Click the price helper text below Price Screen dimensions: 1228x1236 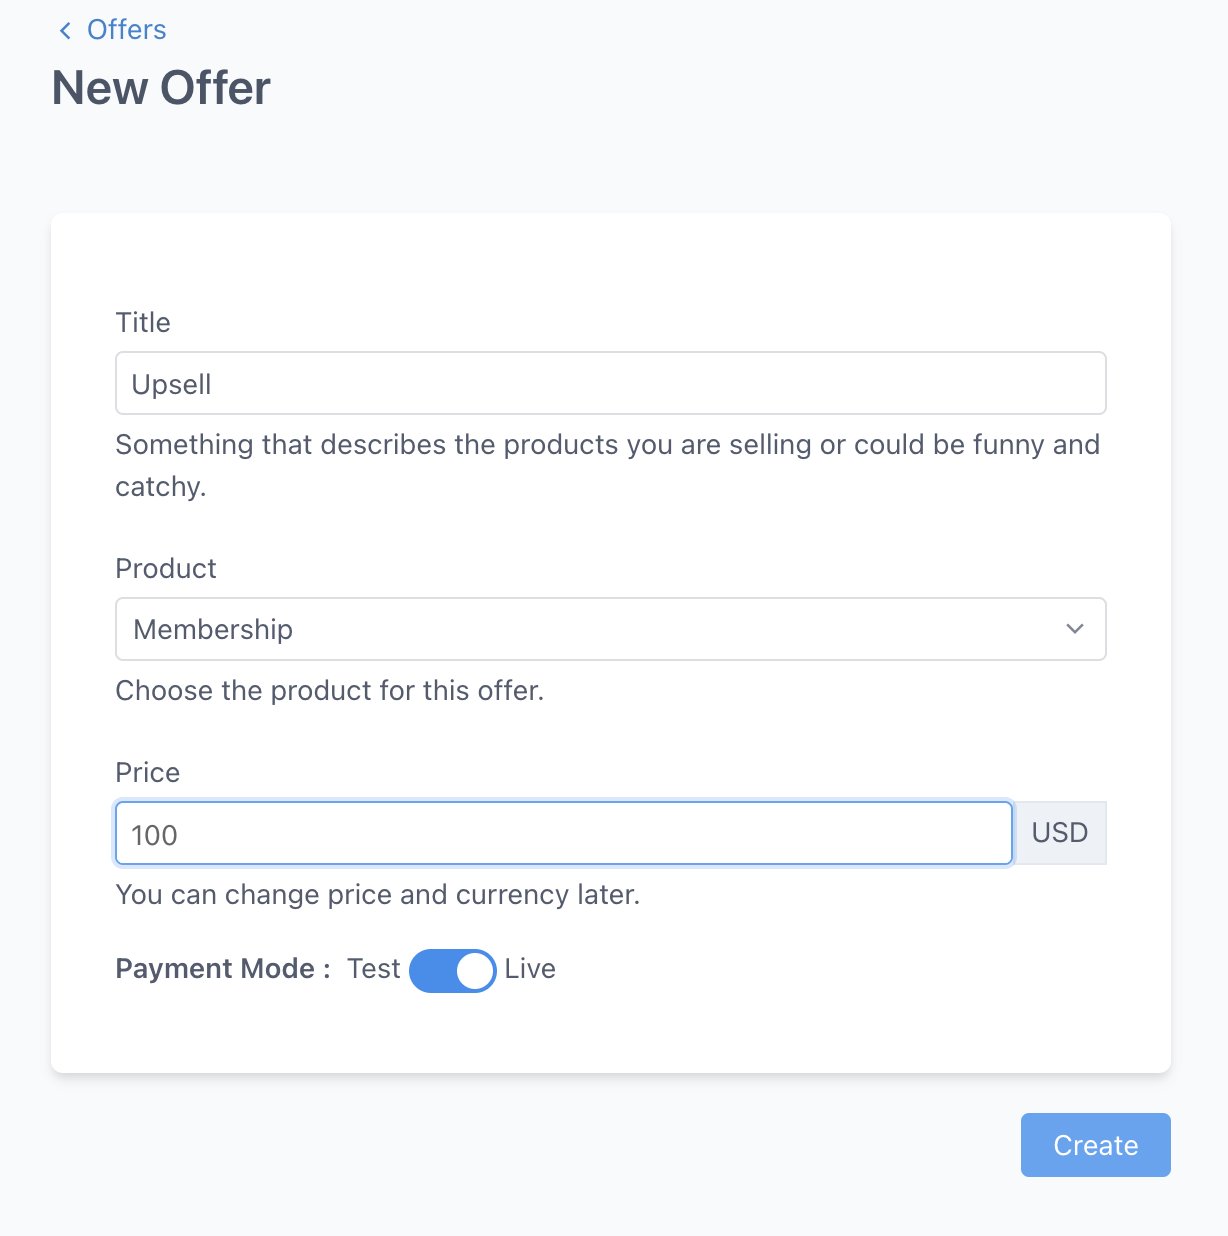pyautogui.click(x=377, y=894)
